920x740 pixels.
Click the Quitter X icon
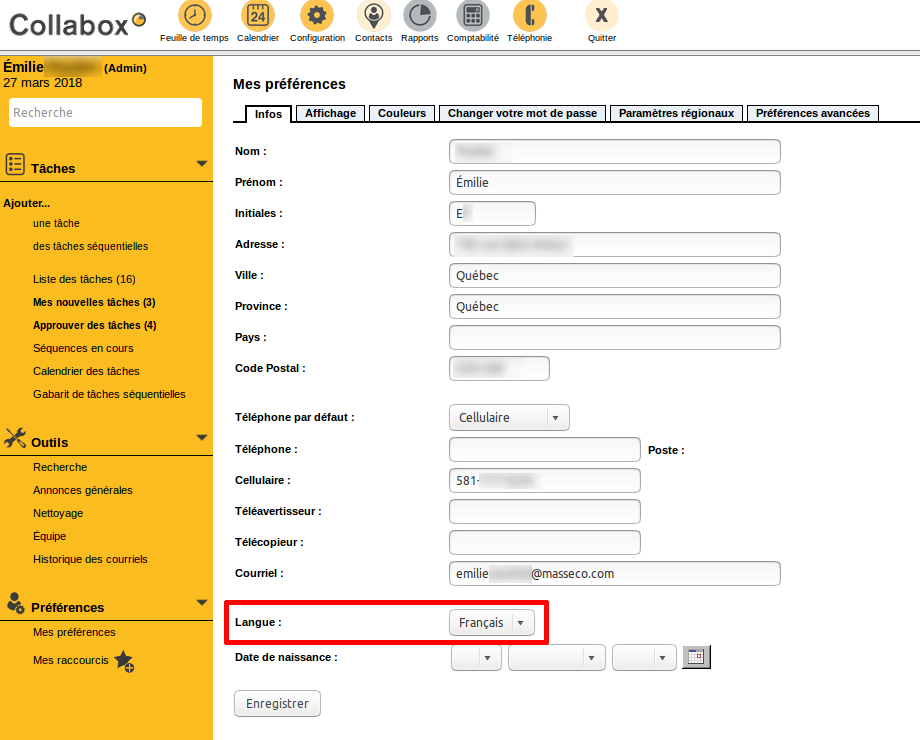[x=601, y=16]
